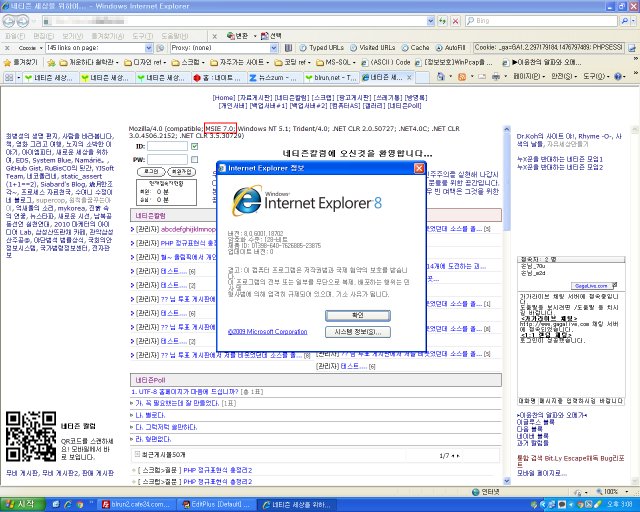This screenshot has width=640, height=512.
Task: Open the search provider dropdown arrow
Action: coord(634,21)
